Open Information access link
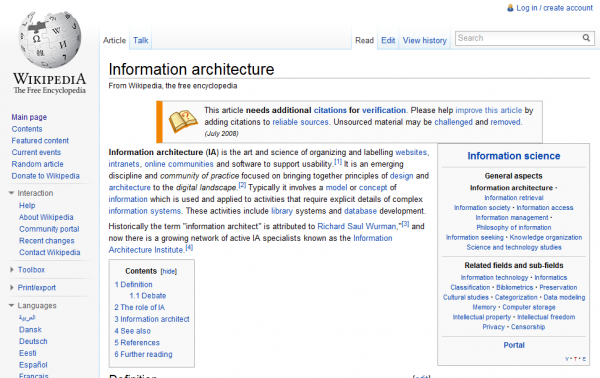The width and height of the screenshot is (600, 378). 545,208
